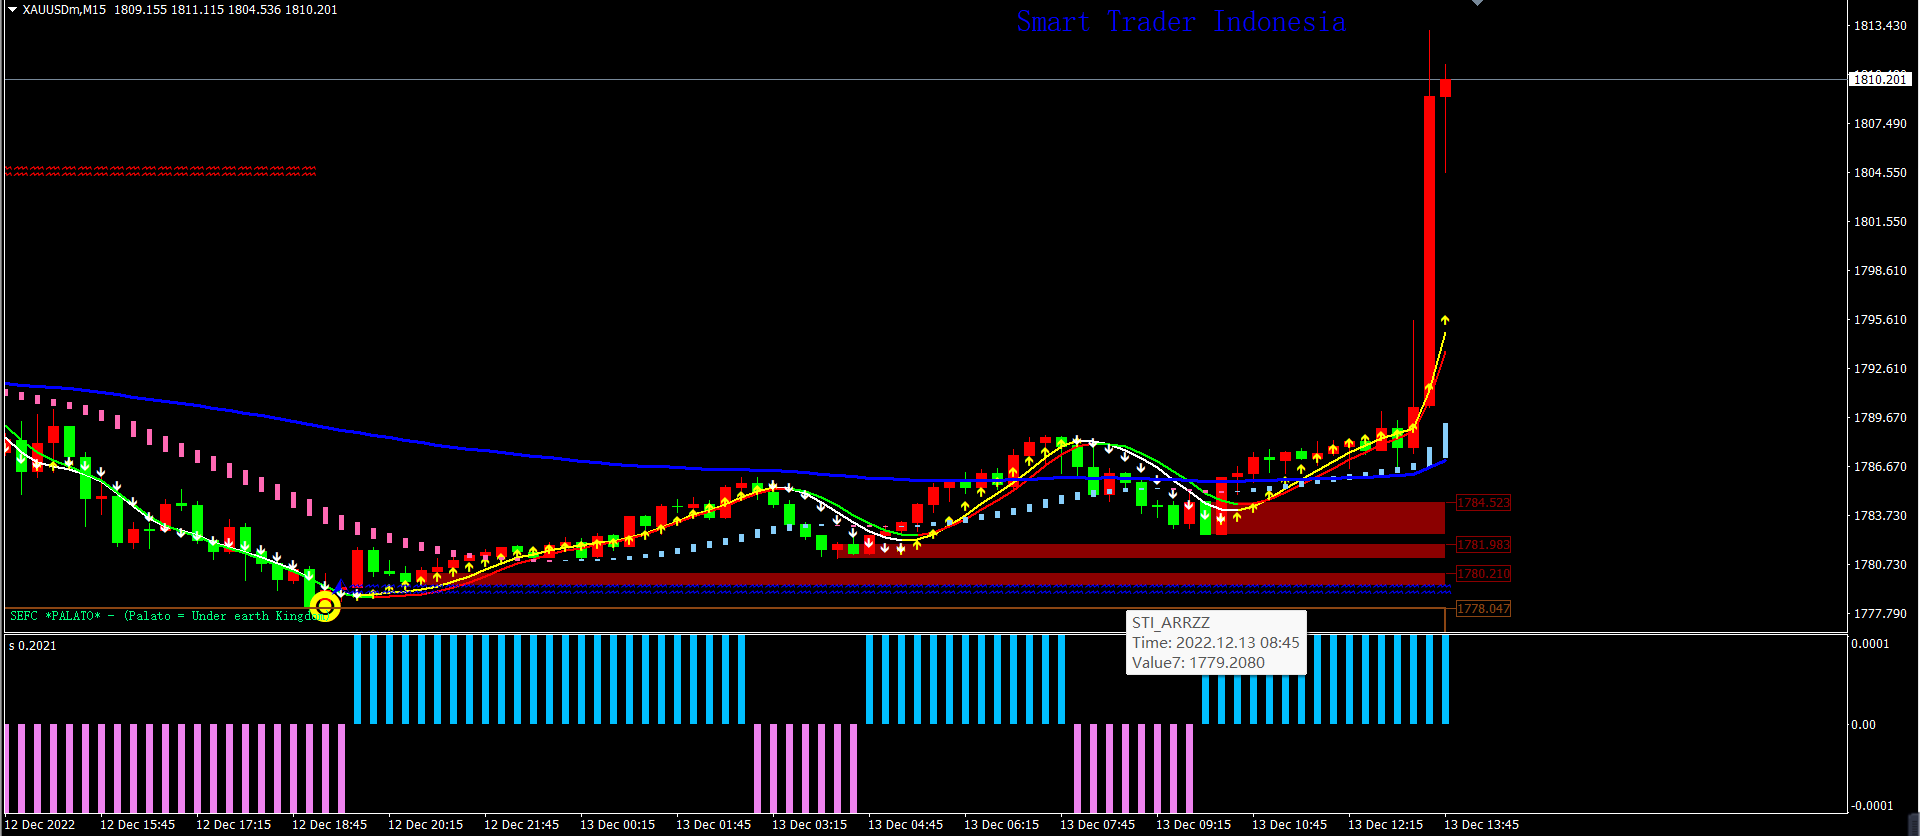Click the 13 Dec 09:15 time label
This screenshot has width=1920, height=836.
(1193, 825)
